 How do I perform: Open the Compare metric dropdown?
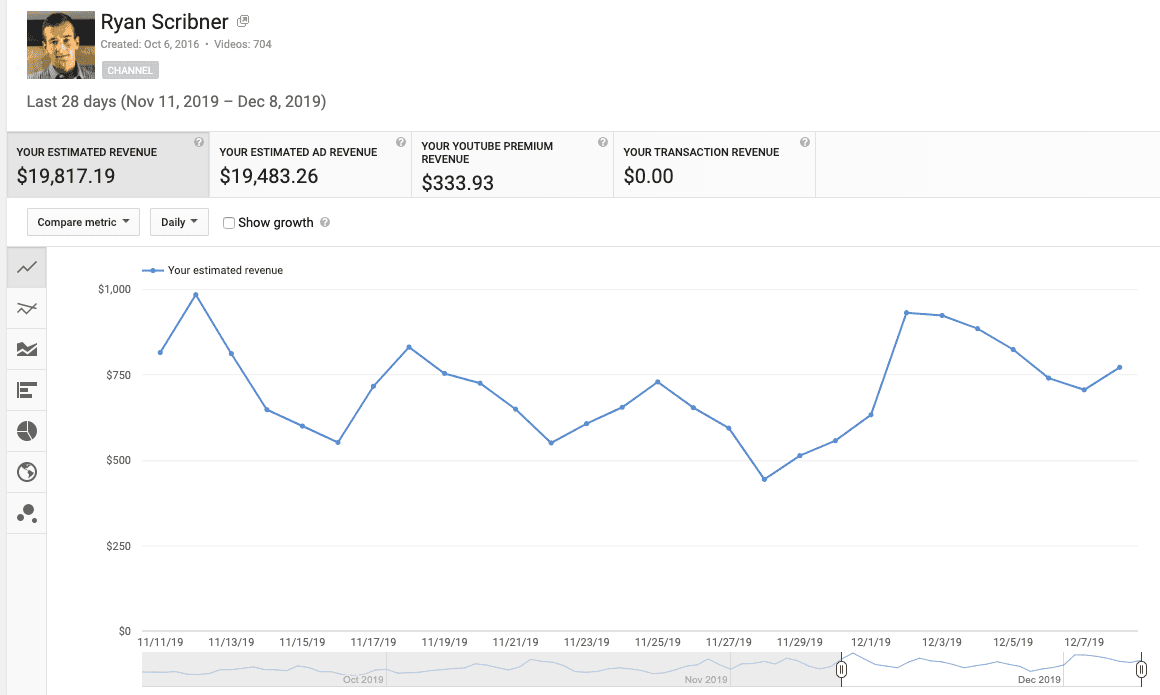point(83,222)
